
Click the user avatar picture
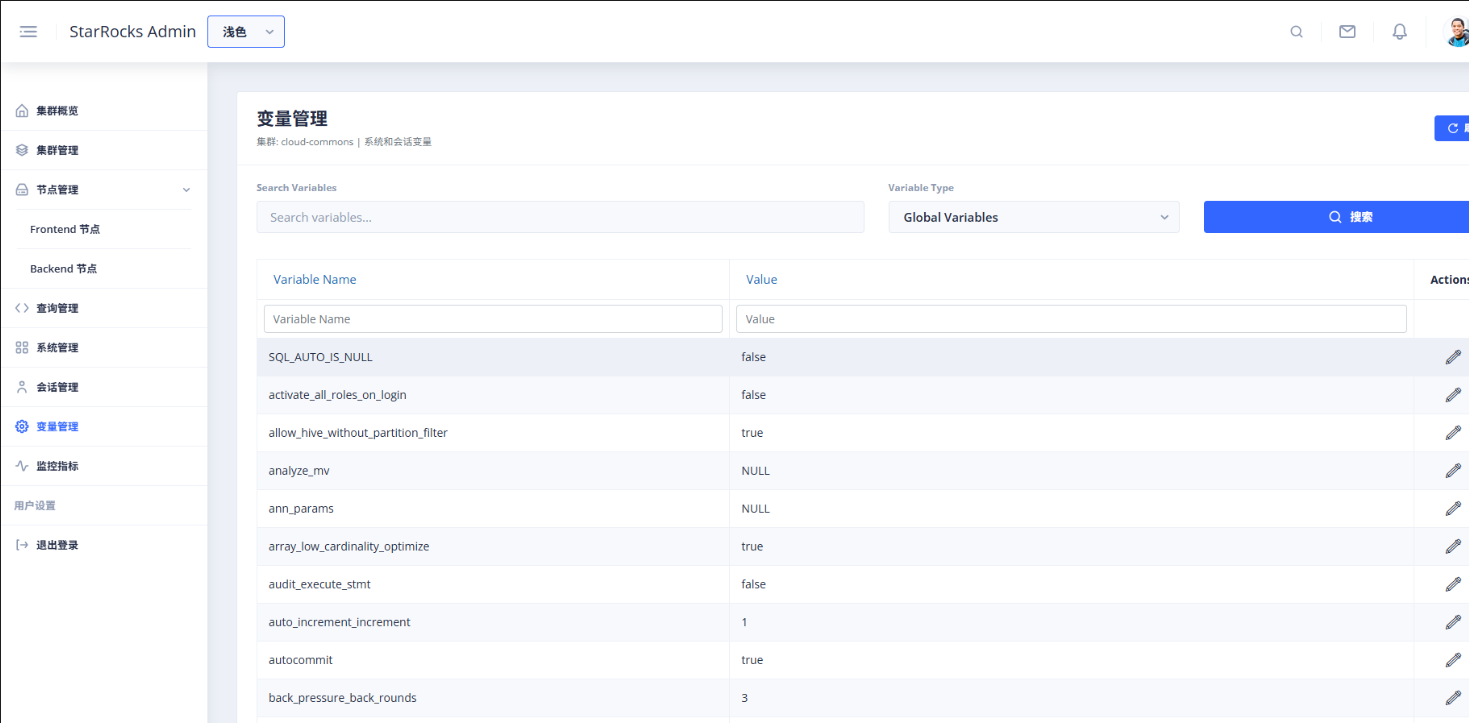point(1457,31)
